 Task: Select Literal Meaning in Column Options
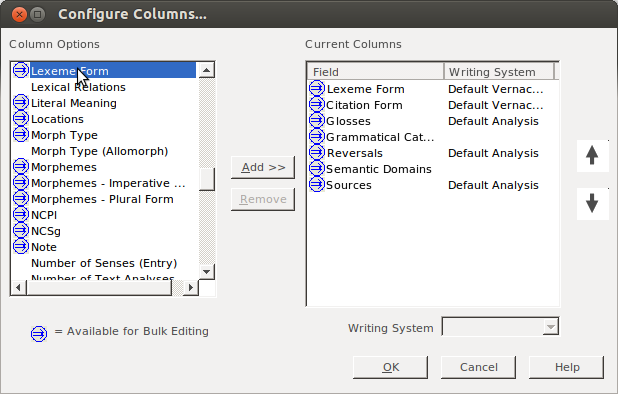pyautogui.click(x=74, y=103)
